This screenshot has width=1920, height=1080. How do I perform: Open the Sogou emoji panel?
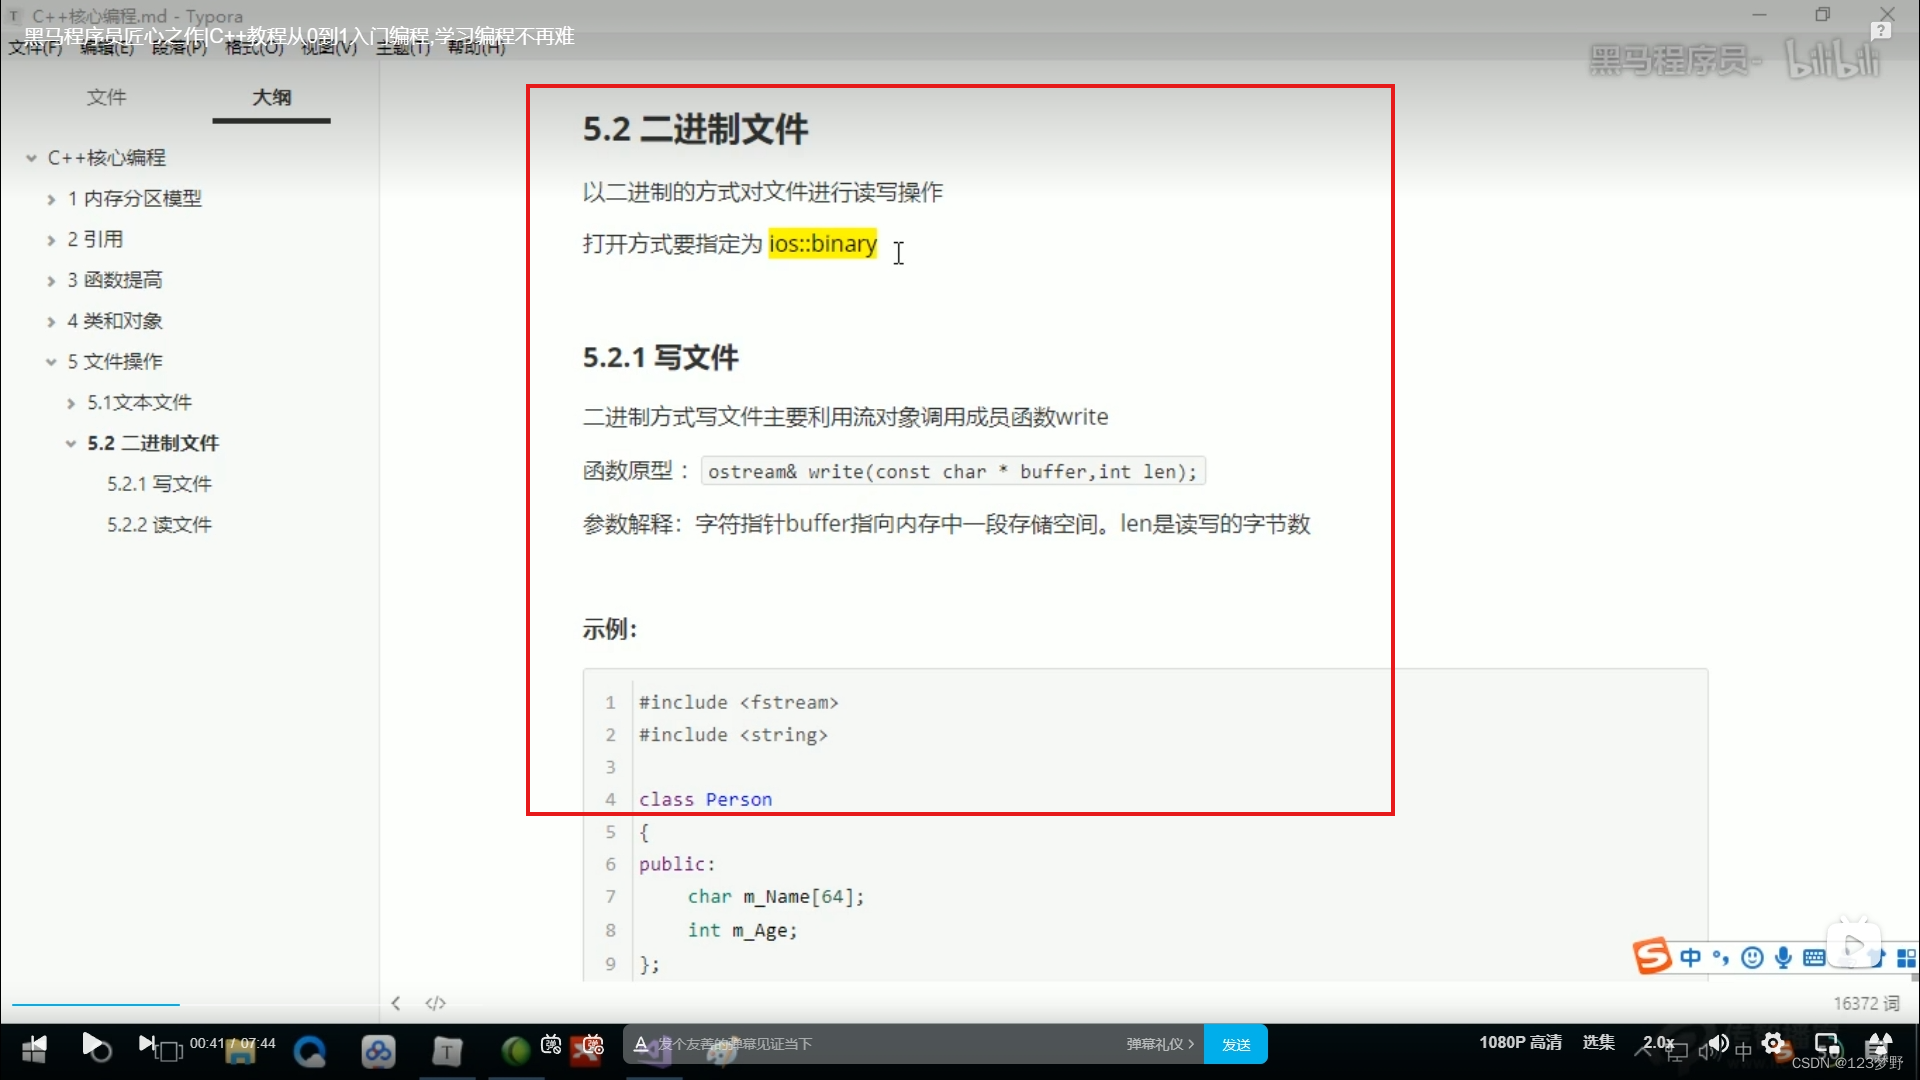click(1752, 958)
